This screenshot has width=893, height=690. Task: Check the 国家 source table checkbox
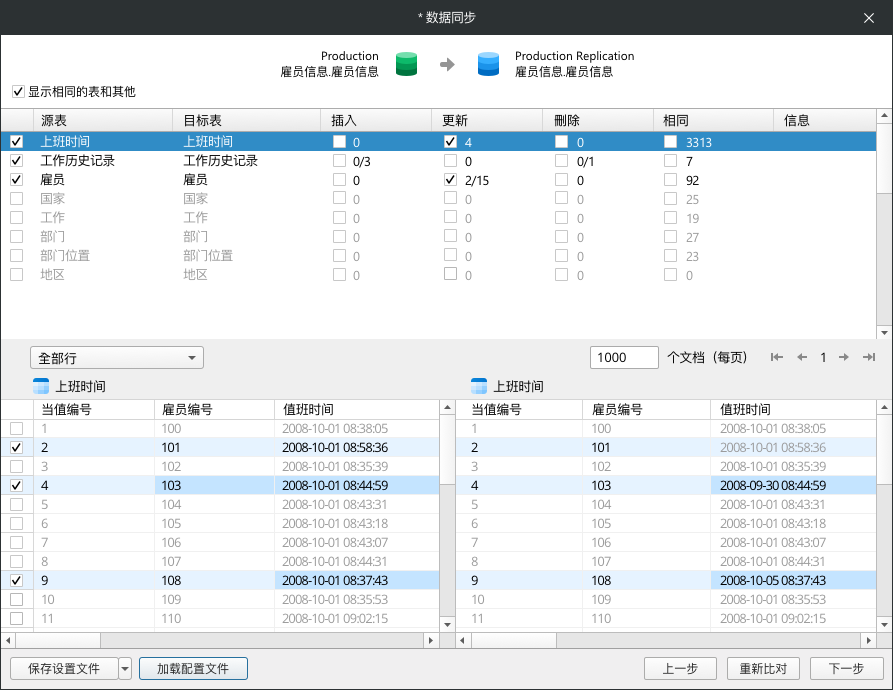[17, 199]
